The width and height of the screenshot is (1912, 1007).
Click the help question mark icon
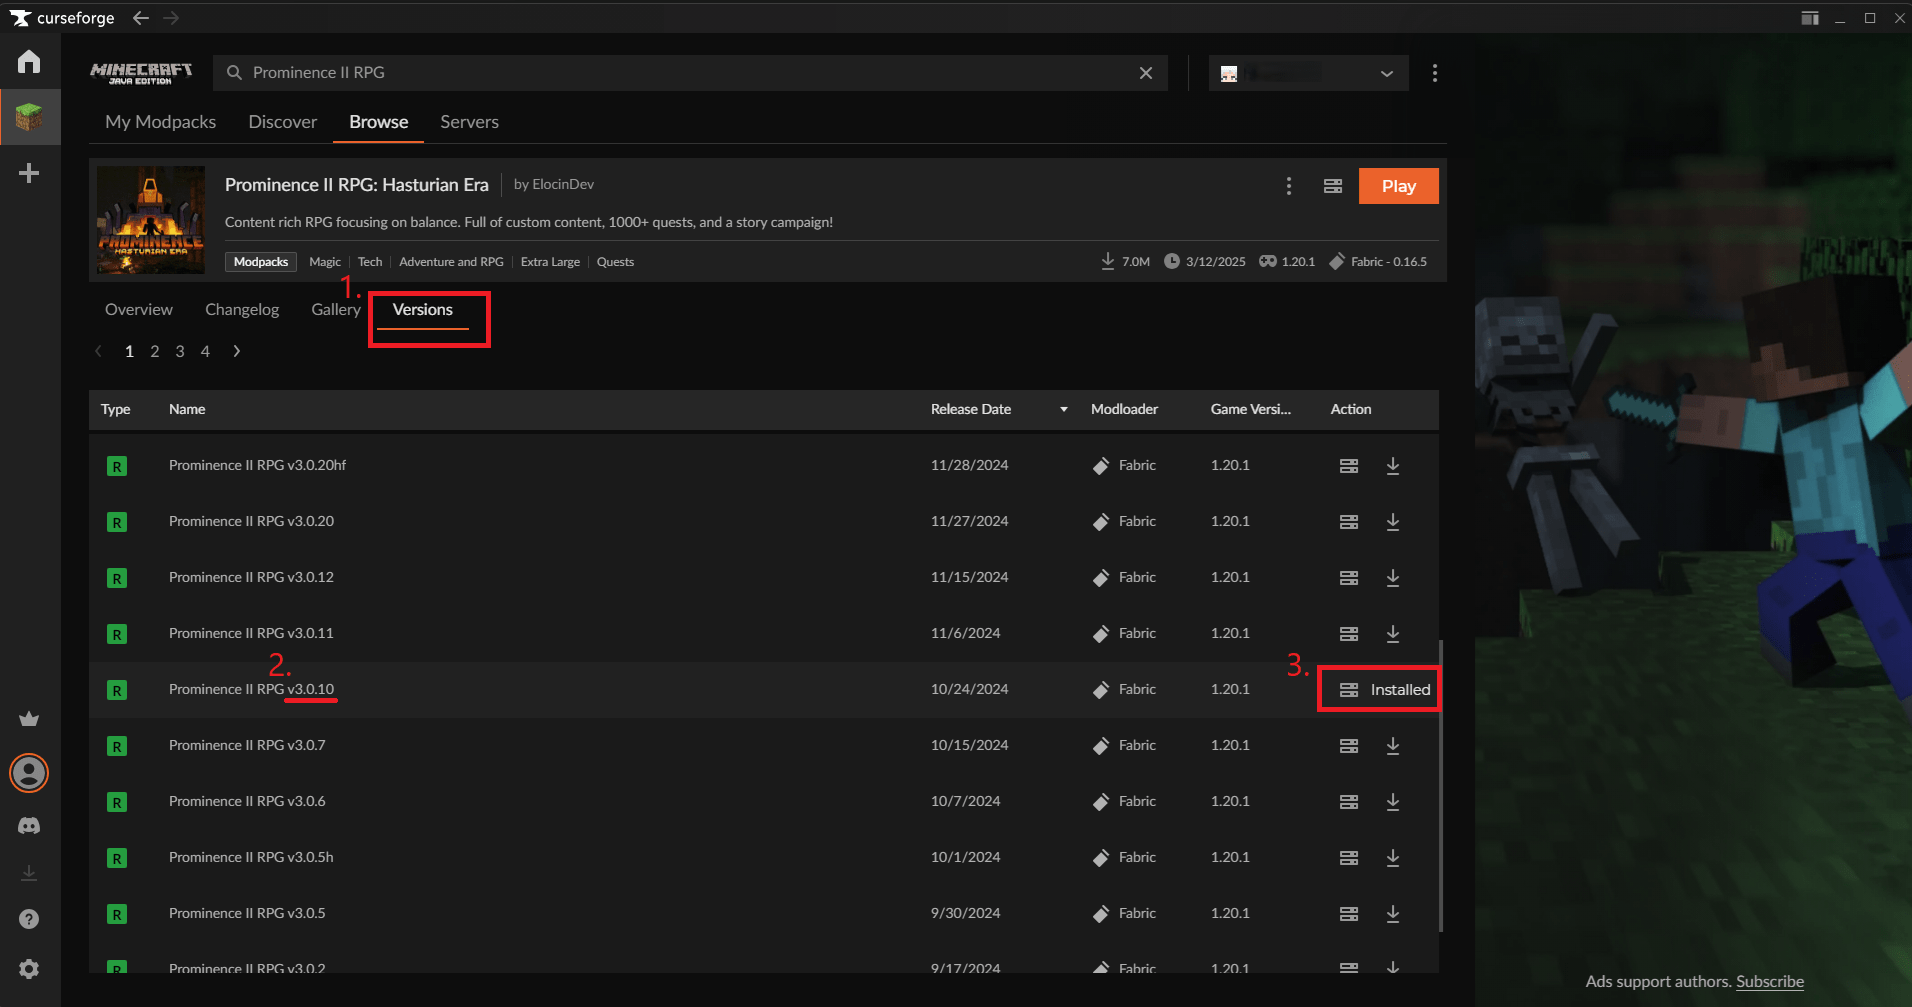coord(29,919)
